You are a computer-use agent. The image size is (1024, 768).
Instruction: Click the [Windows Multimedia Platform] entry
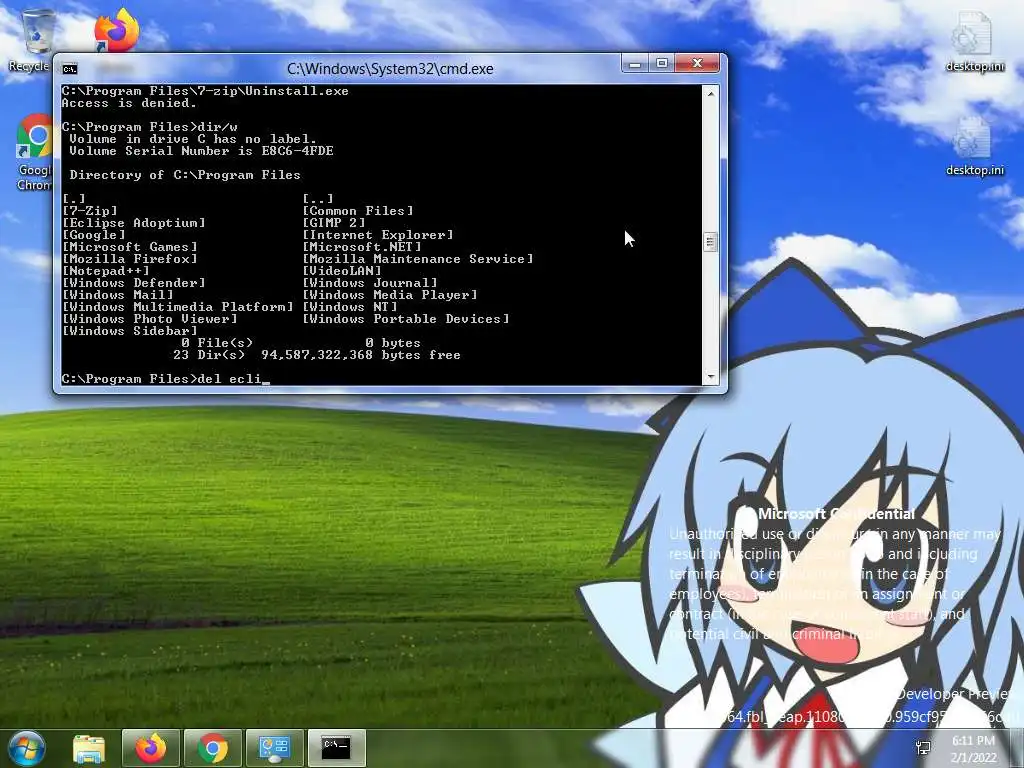pyautogui.click(x=178, y=307)
